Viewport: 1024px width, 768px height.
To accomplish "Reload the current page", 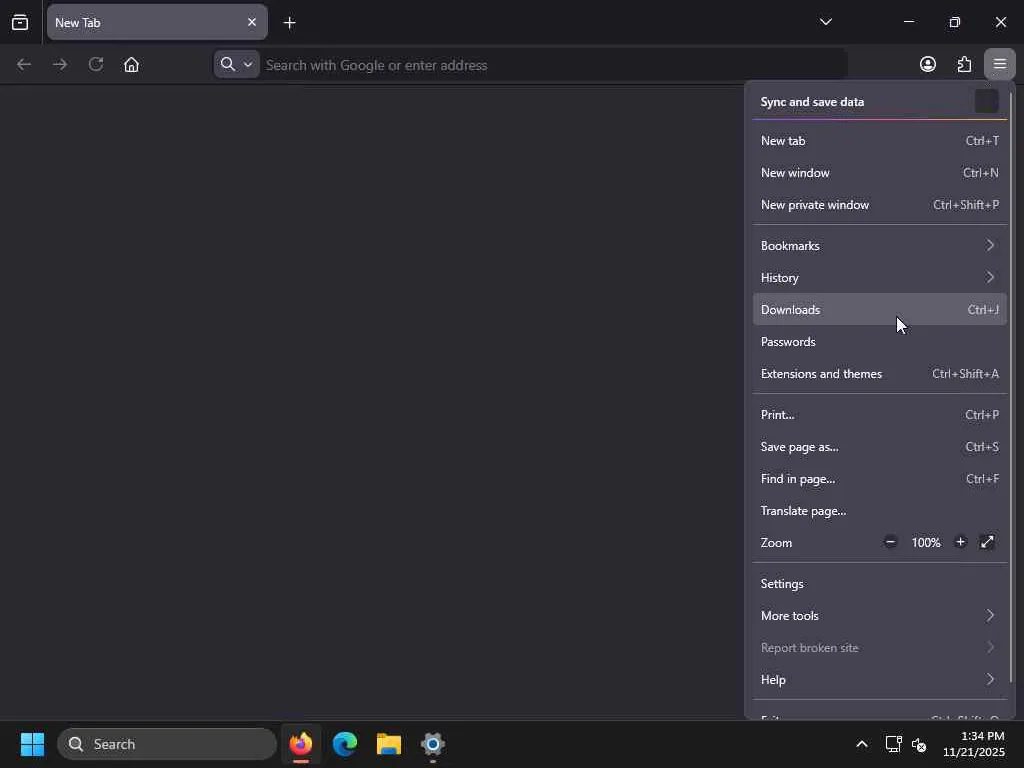I will [x=96, y=65].
